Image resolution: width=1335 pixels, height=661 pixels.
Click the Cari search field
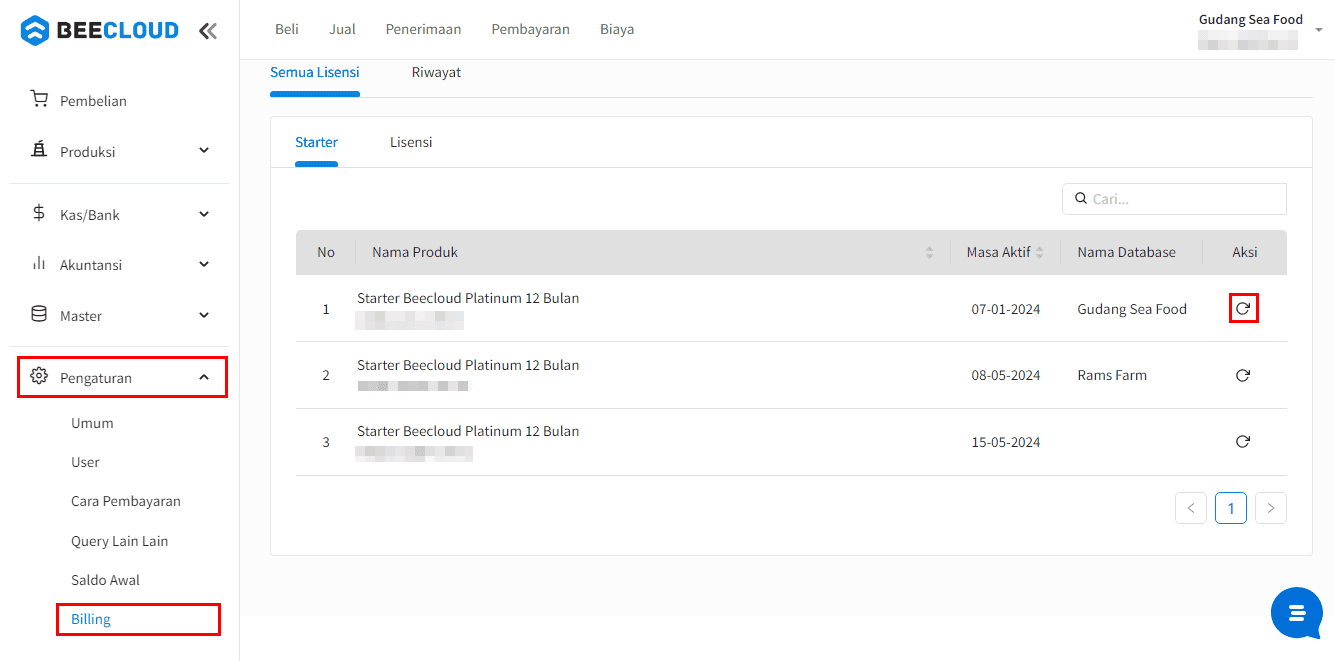[1174, 199]
